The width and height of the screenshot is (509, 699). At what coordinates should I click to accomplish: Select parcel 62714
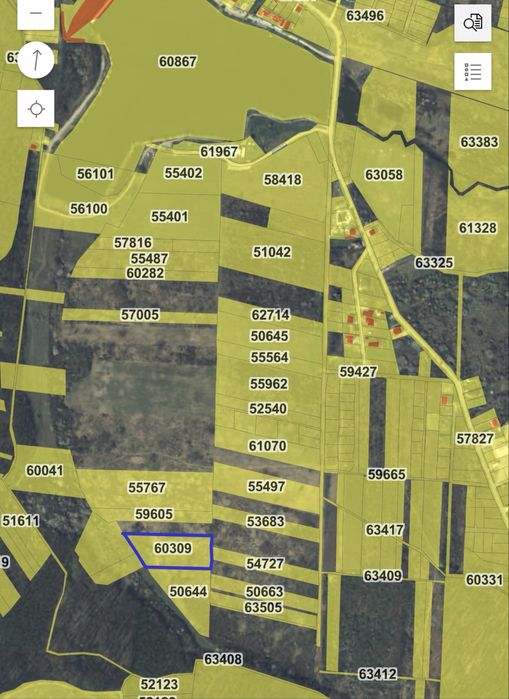coord(271,315)
